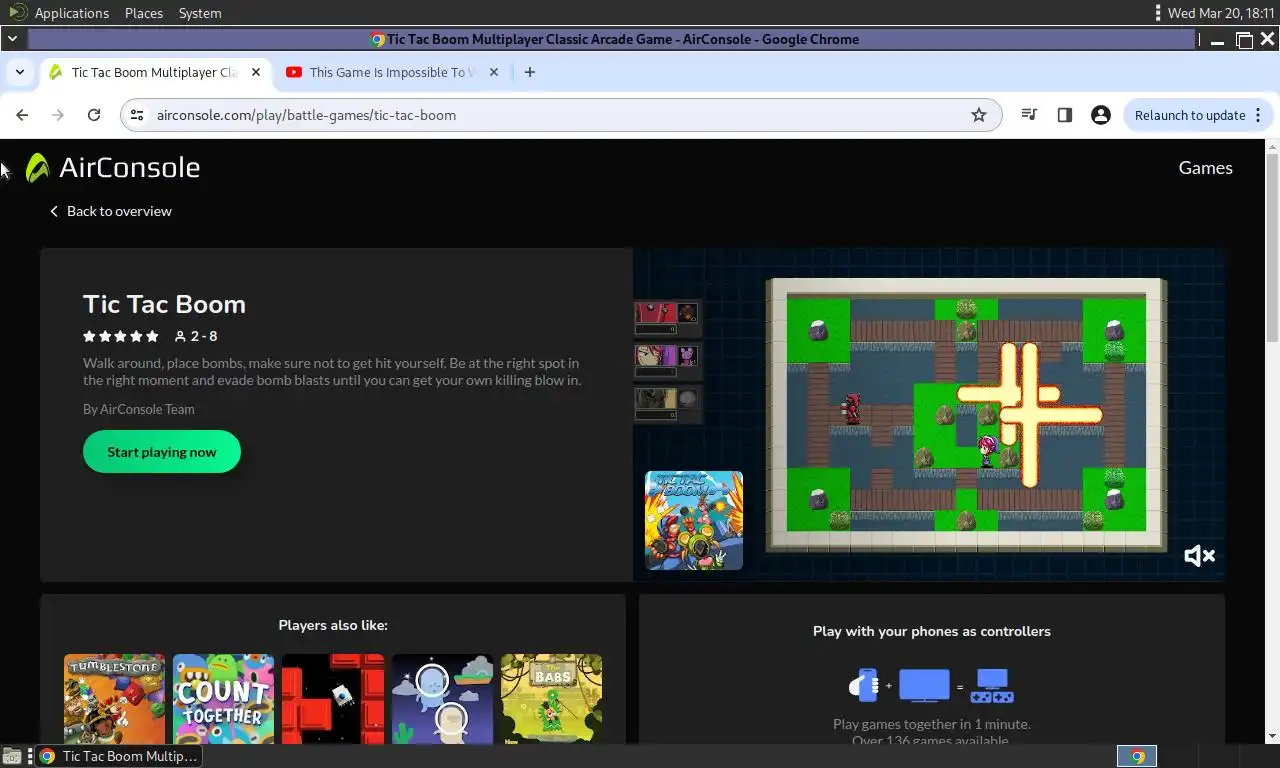
Task: Go Back to overview
Action: 110,211
